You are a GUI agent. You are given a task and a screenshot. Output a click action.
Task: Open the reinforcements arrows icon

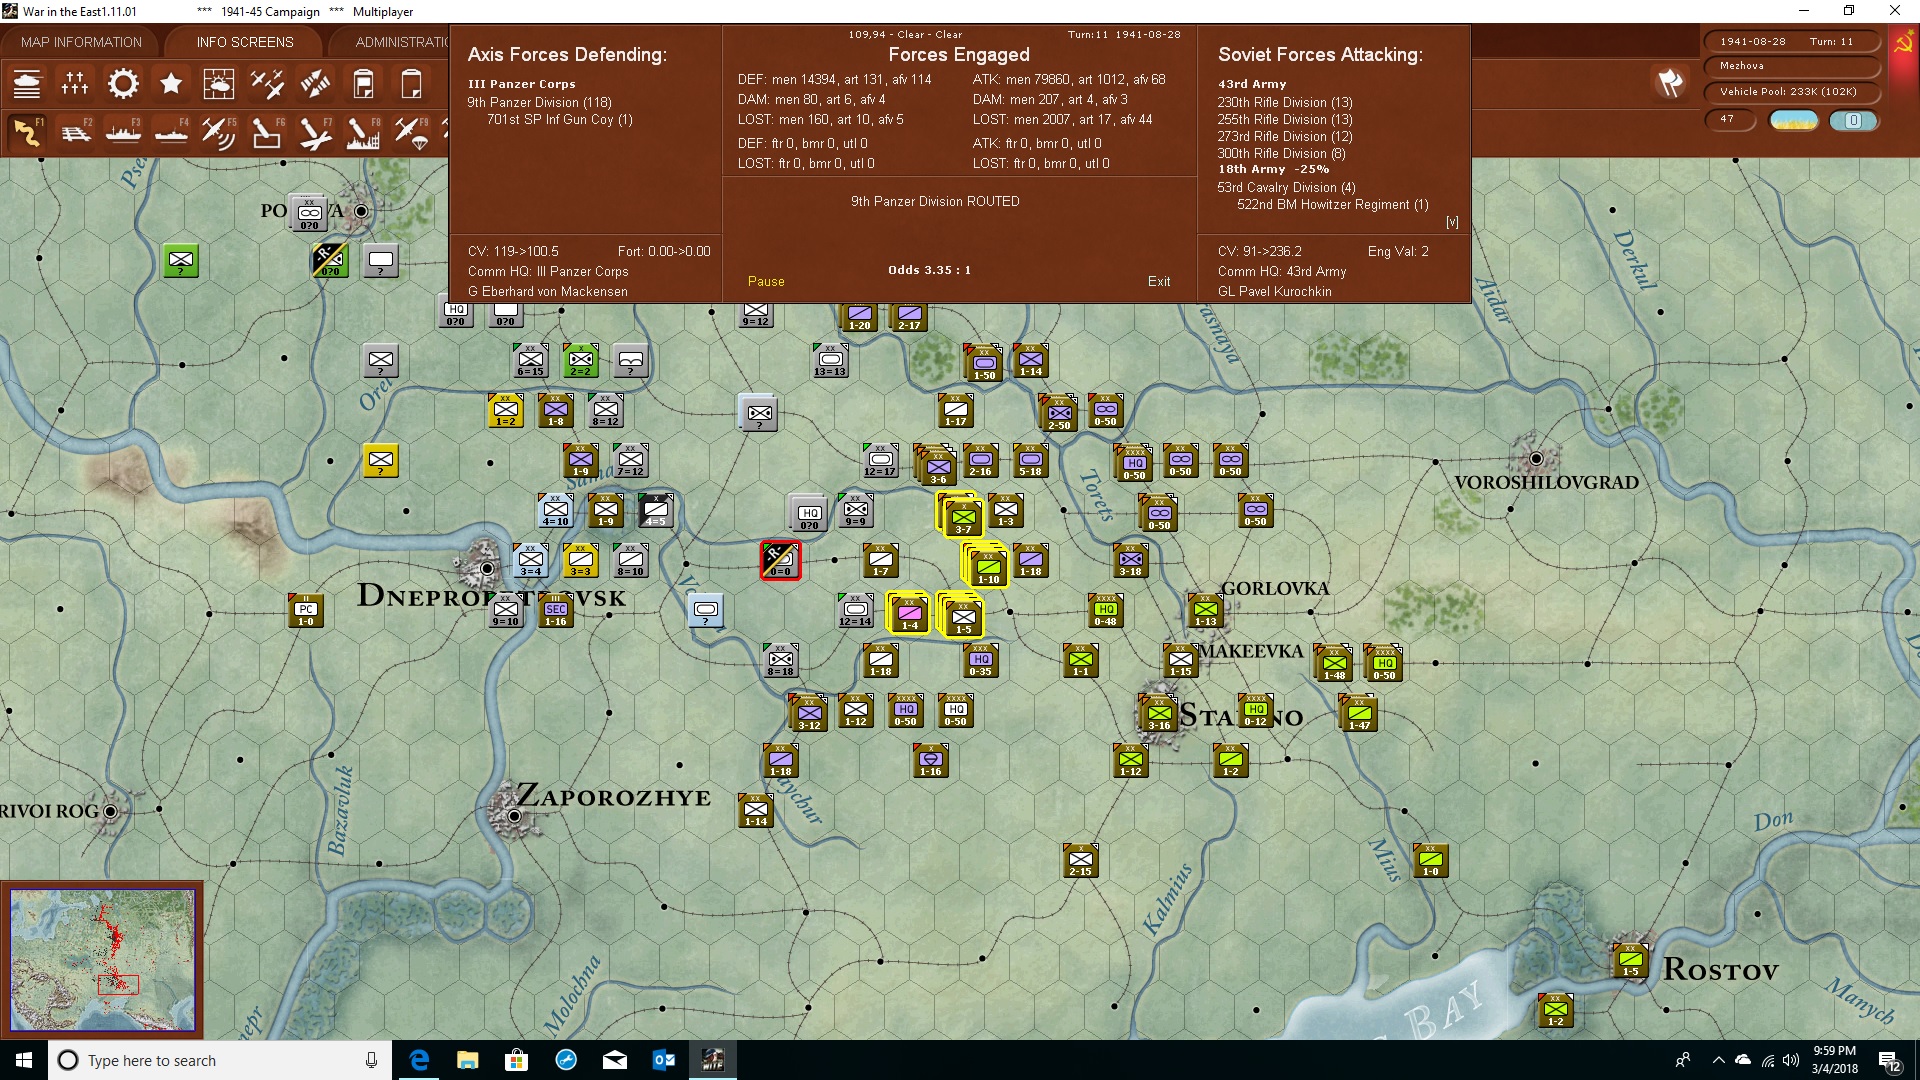315,84
